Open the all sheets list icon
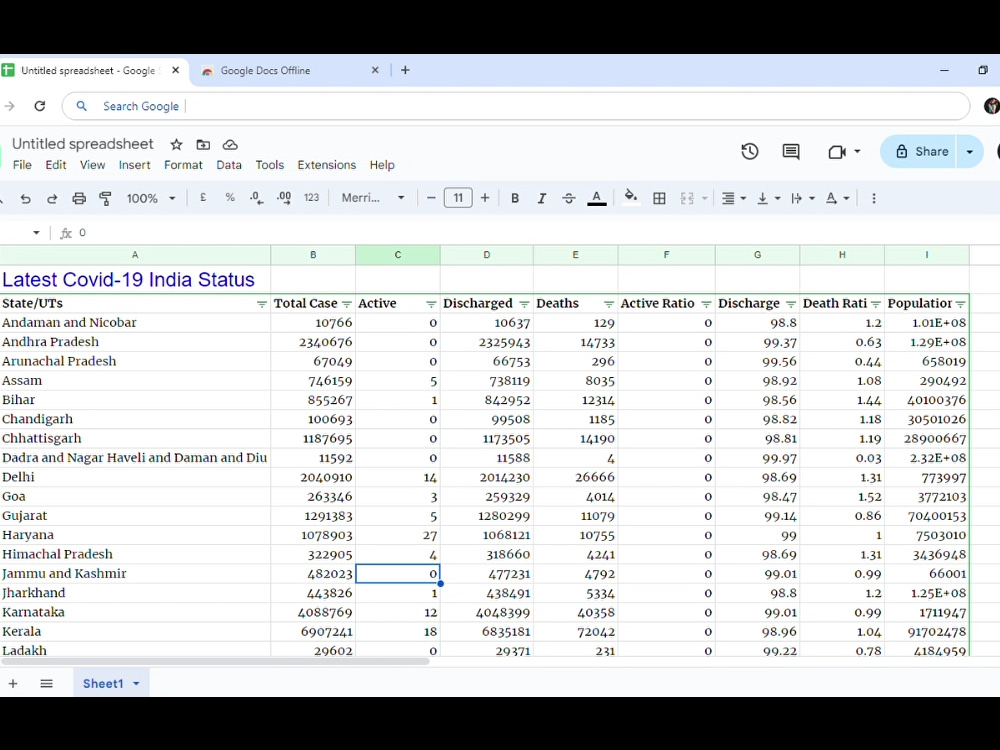Viewport: 1000px width, 750px height. (x=47, y=684)
